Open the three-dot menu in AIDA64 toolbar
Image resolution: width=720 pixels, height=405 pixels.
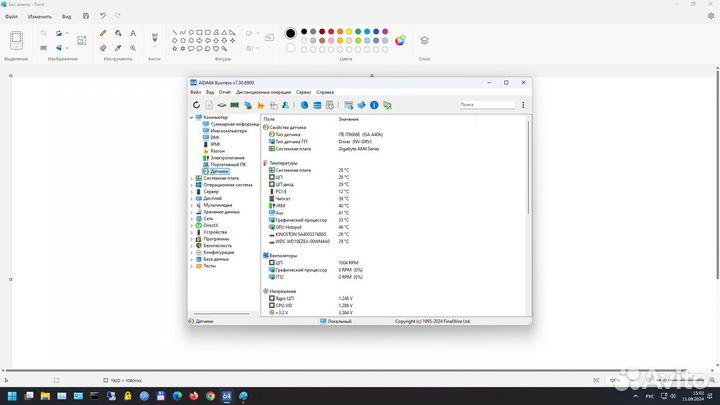coord(523,105)
